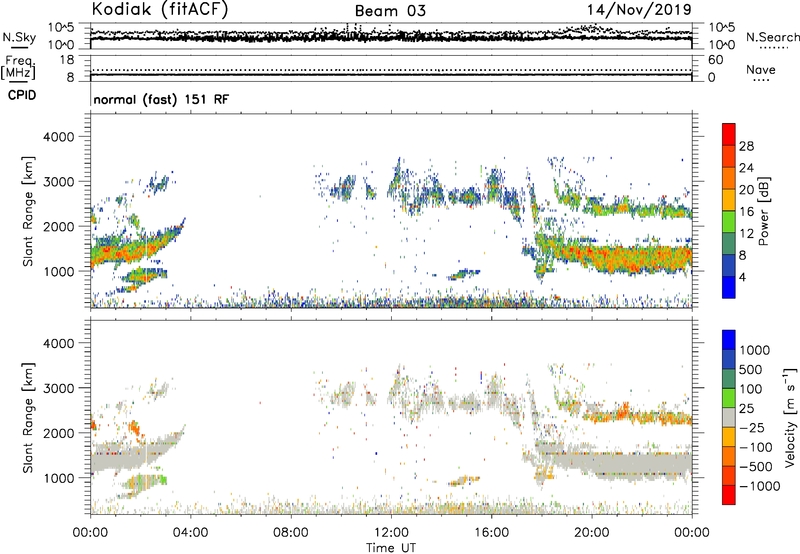Click the red bottom of the Velocity color bar
The image size is (800, 554).
tap(729, 495)
